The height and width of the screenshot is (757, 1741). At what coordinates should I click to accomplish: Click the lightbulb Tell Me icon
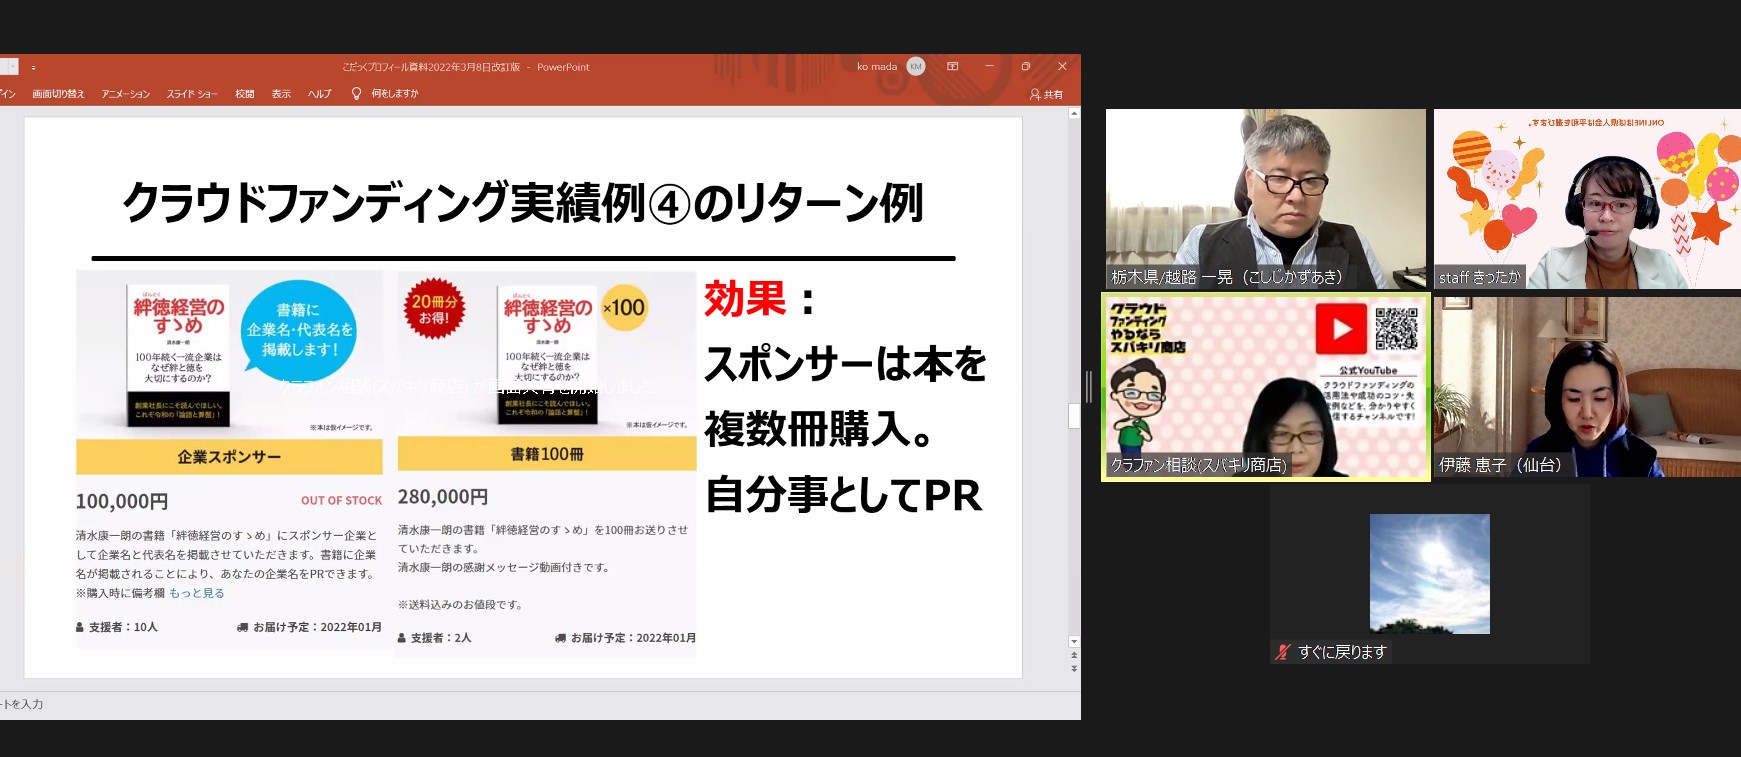pos(356,93)
